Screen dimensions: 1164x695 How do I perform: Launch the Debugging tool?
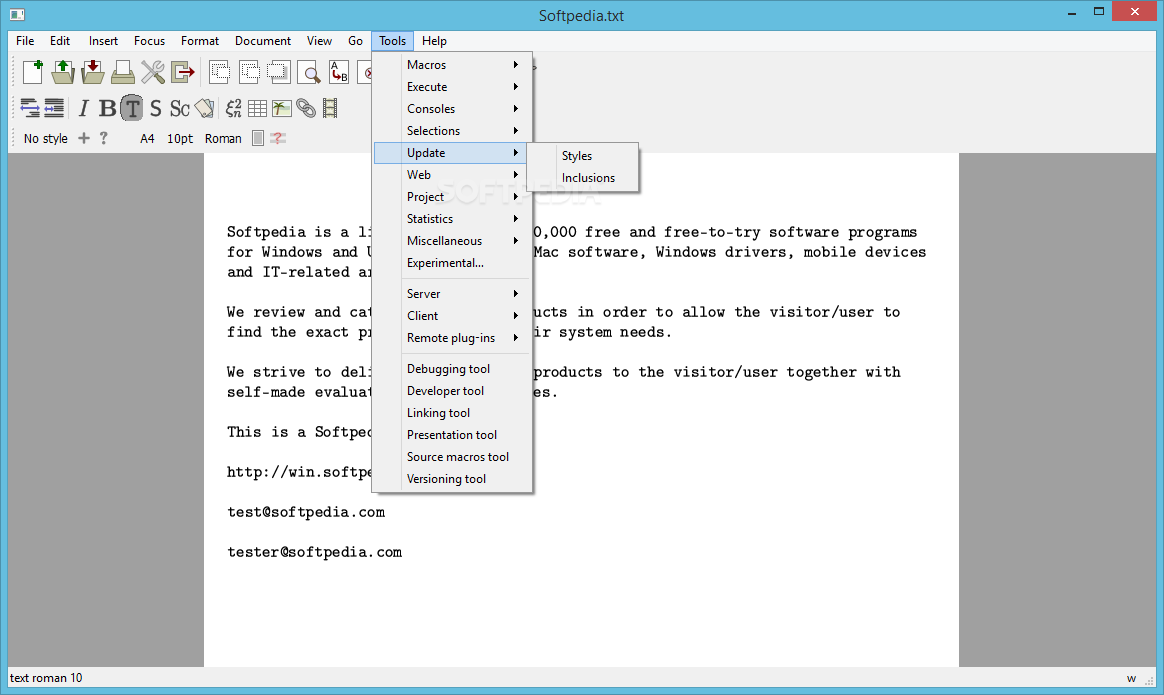click(452, 368)
